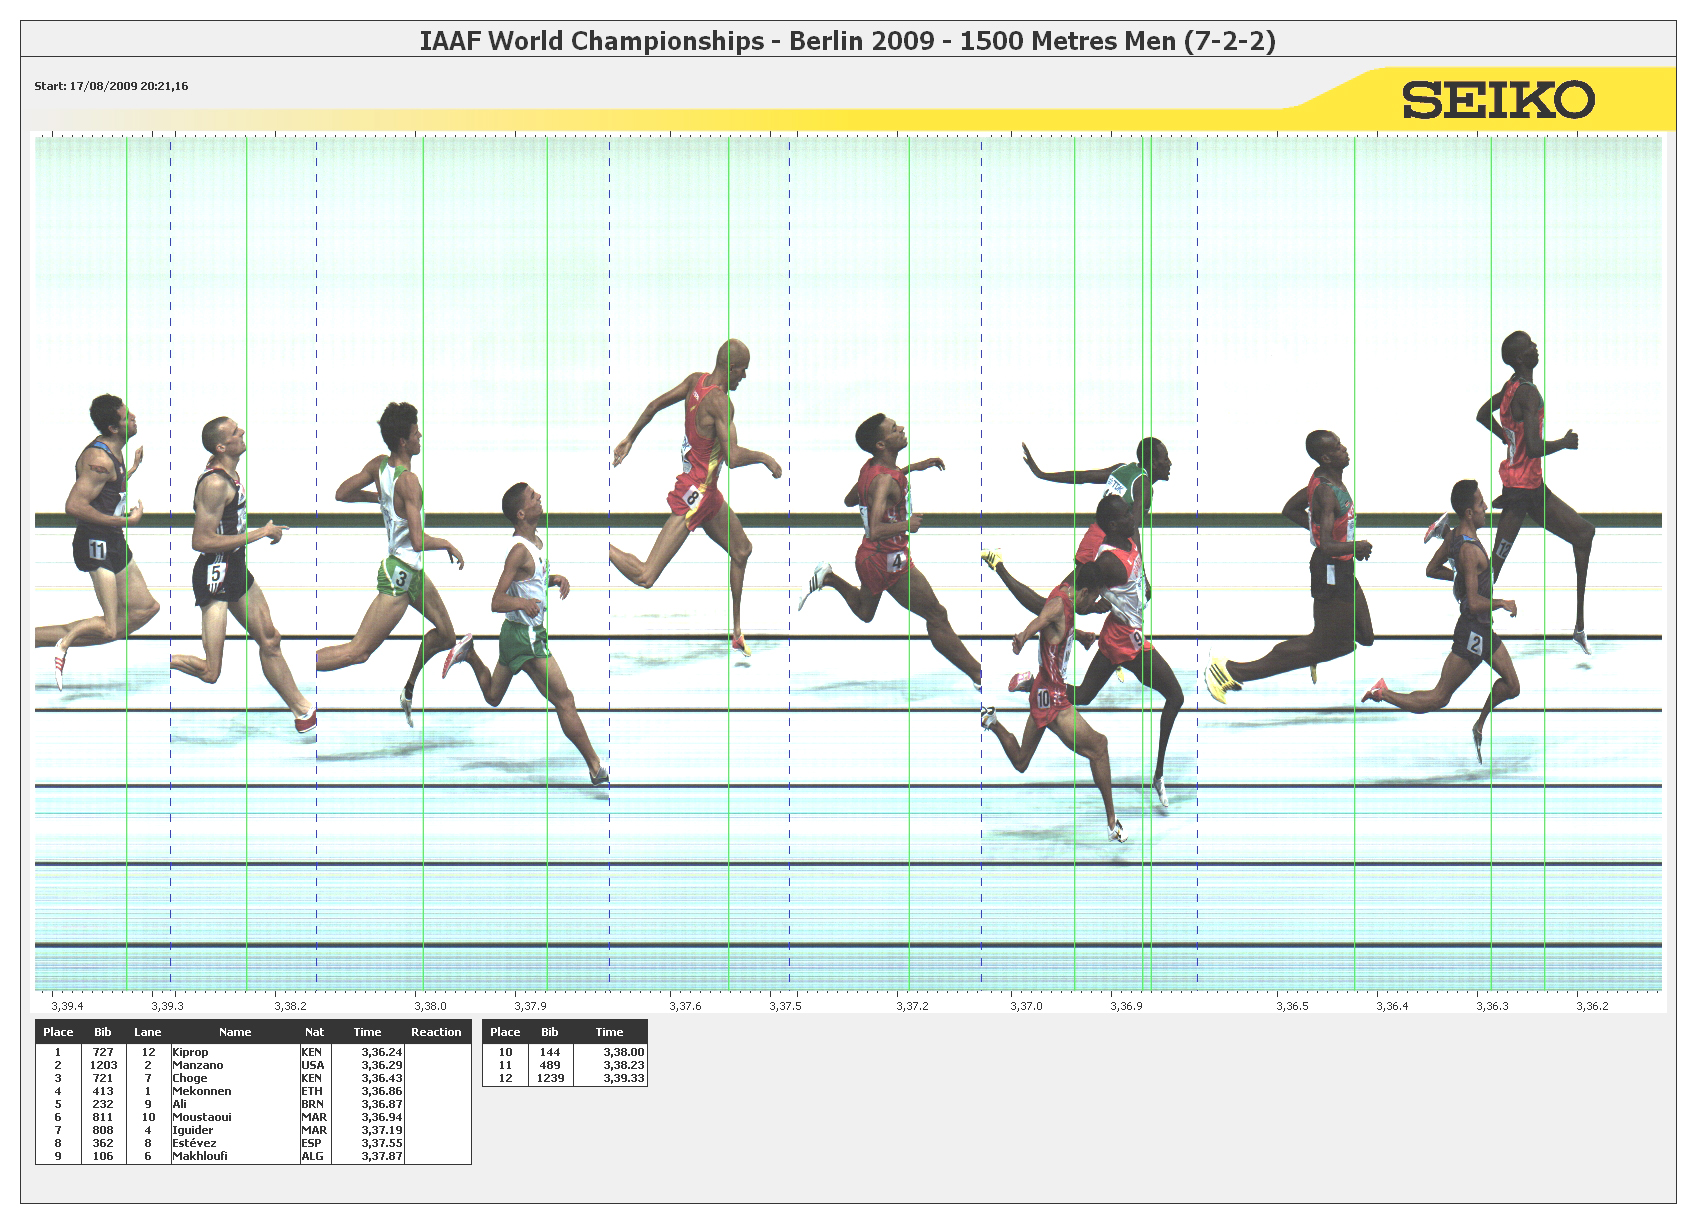Image resolution: width=1697 pixels, height=1224 pixels.
Task: Click the Makhloufi entry in ninth place
Action: coord(199,1156)
